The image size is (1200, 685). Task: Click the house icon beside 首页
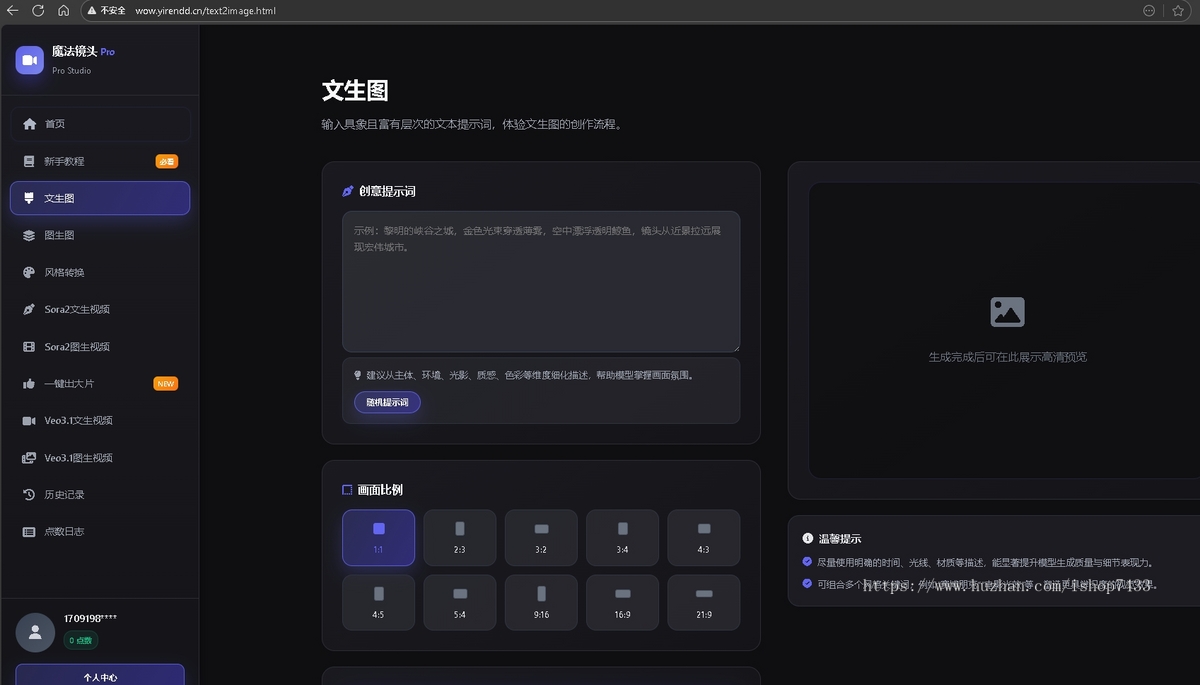[29, 124]
